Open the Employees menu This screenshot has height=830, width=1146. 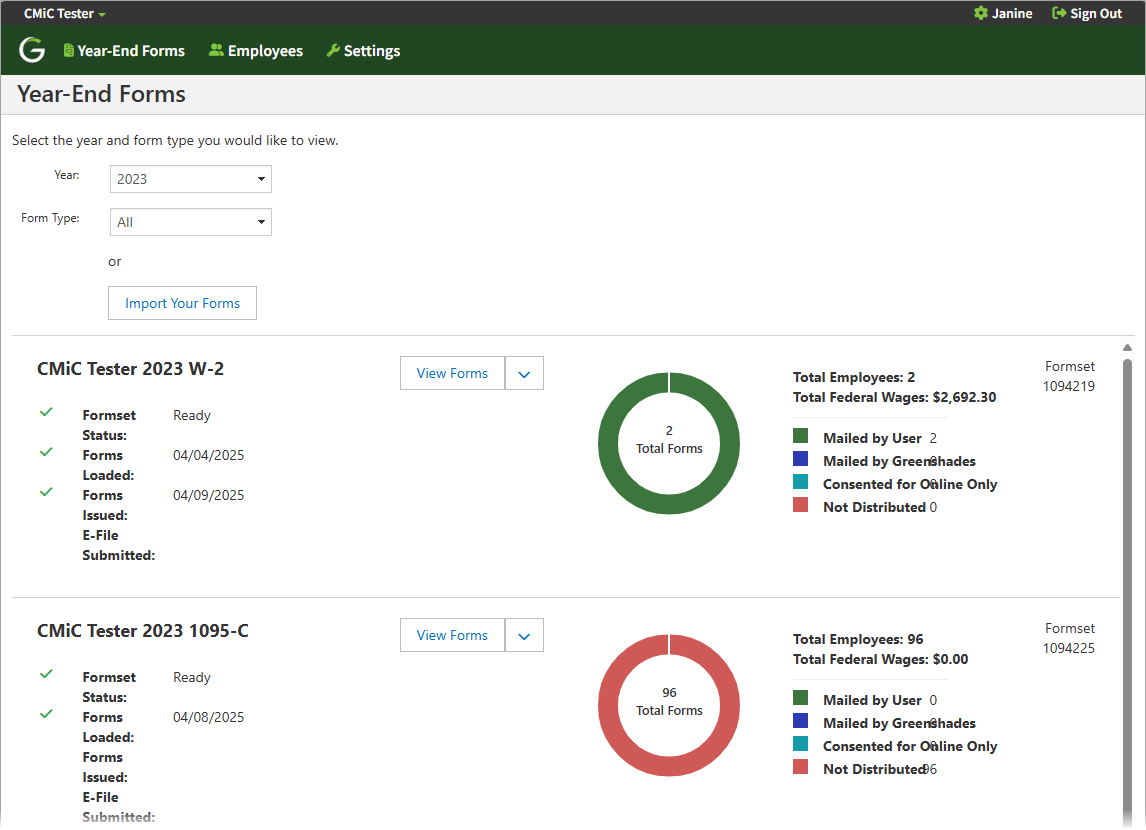256,50
